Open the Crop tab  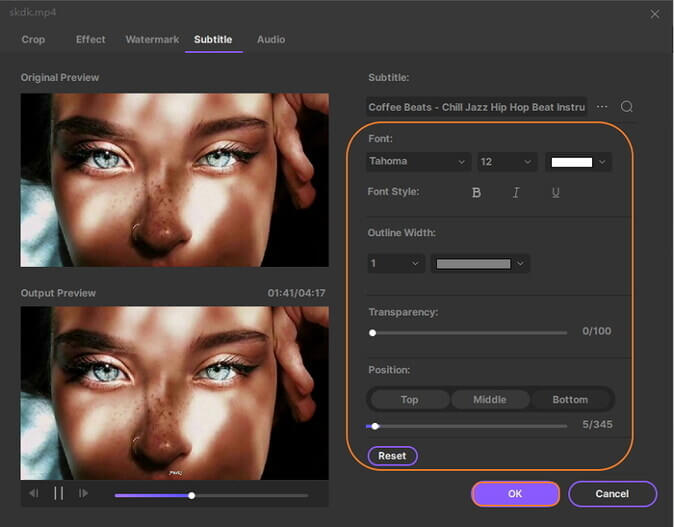click(33, 40)
